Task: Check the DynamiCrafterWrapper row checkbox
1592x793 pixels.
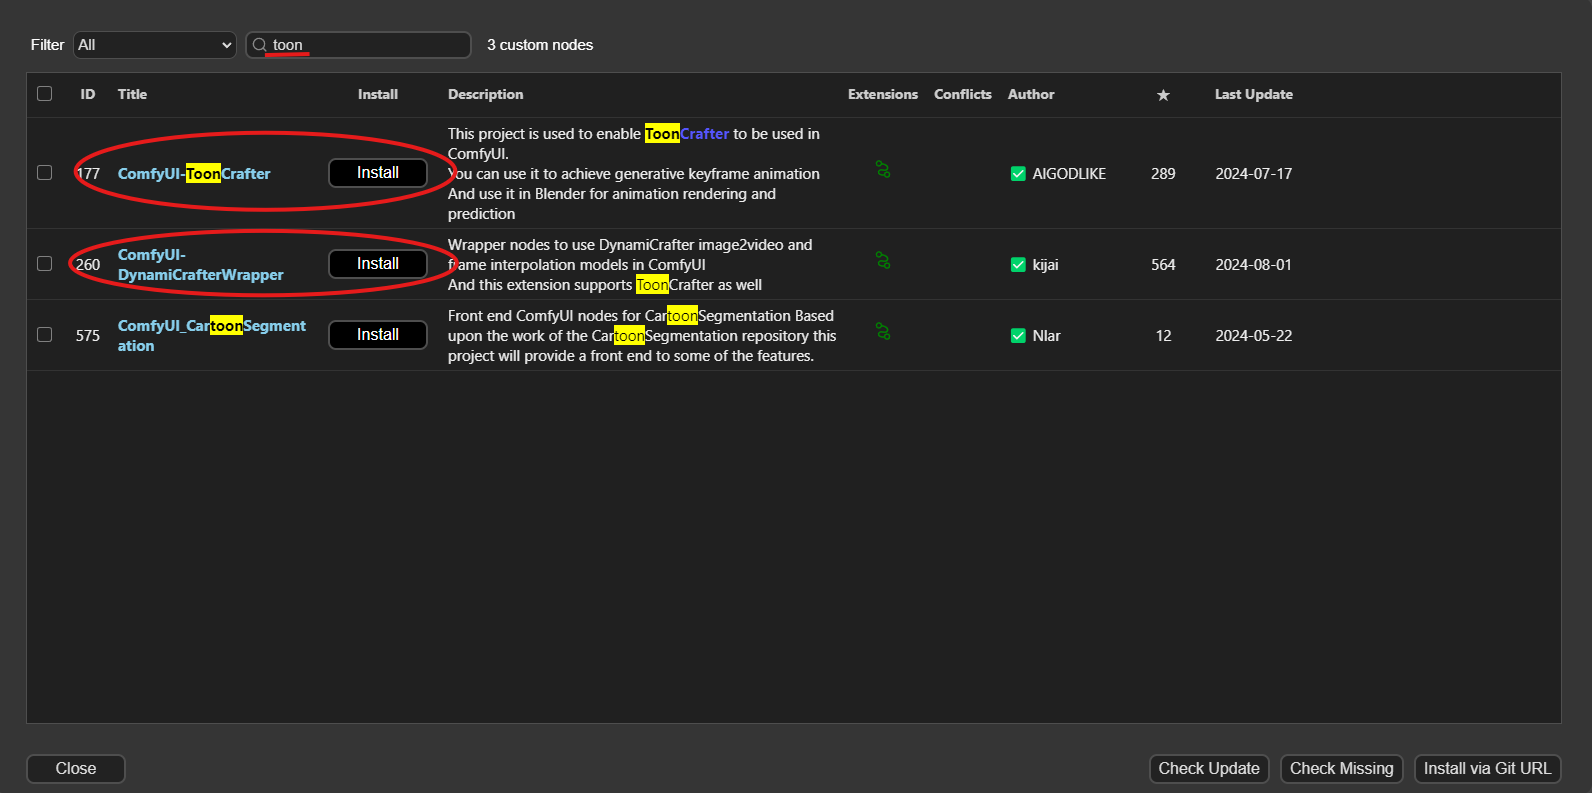Action: click(x=44, y=264)
